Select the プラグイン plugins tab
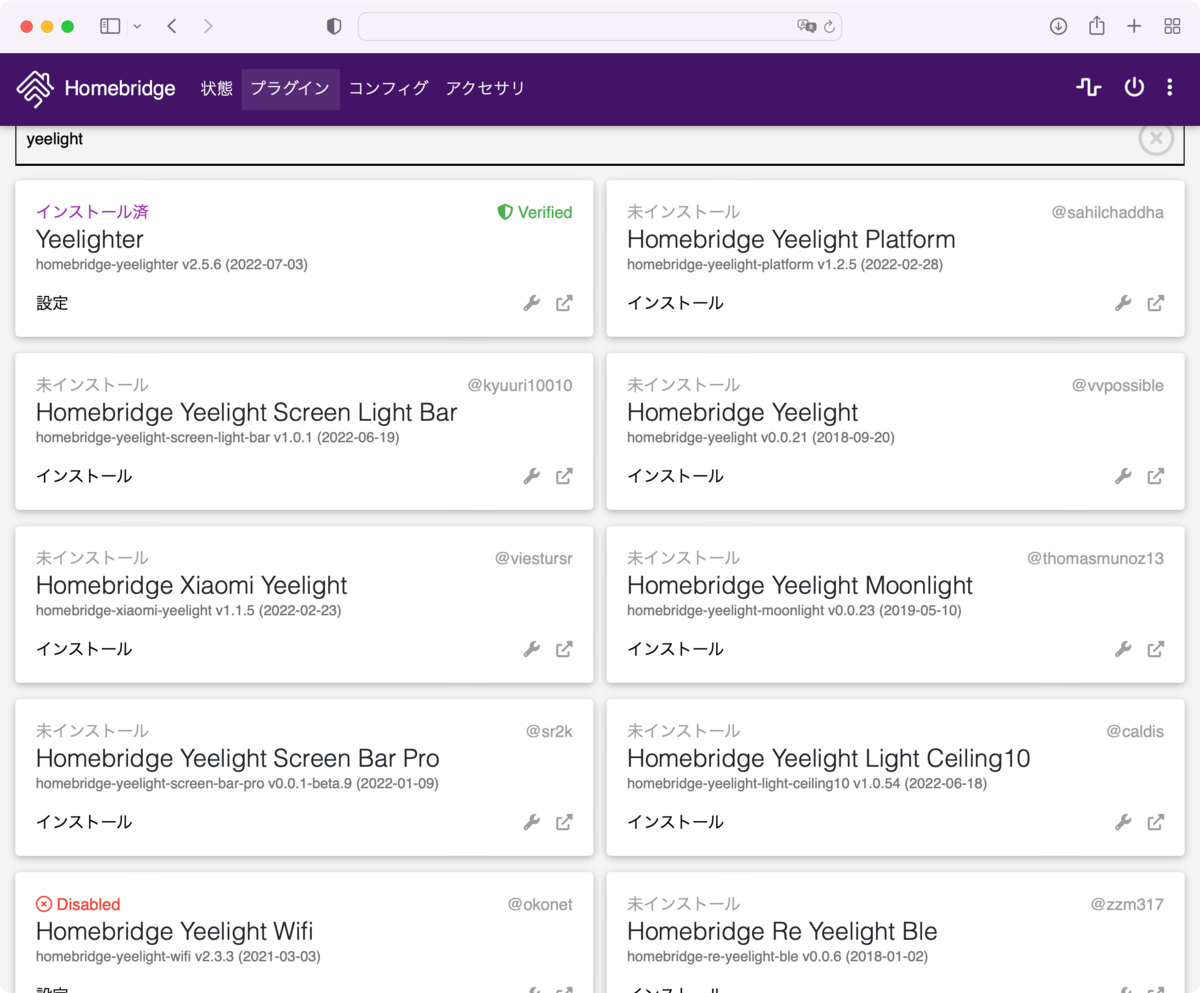Image resolution: width=1200 pixels, height=993 pixels. [x=290, y=88]
